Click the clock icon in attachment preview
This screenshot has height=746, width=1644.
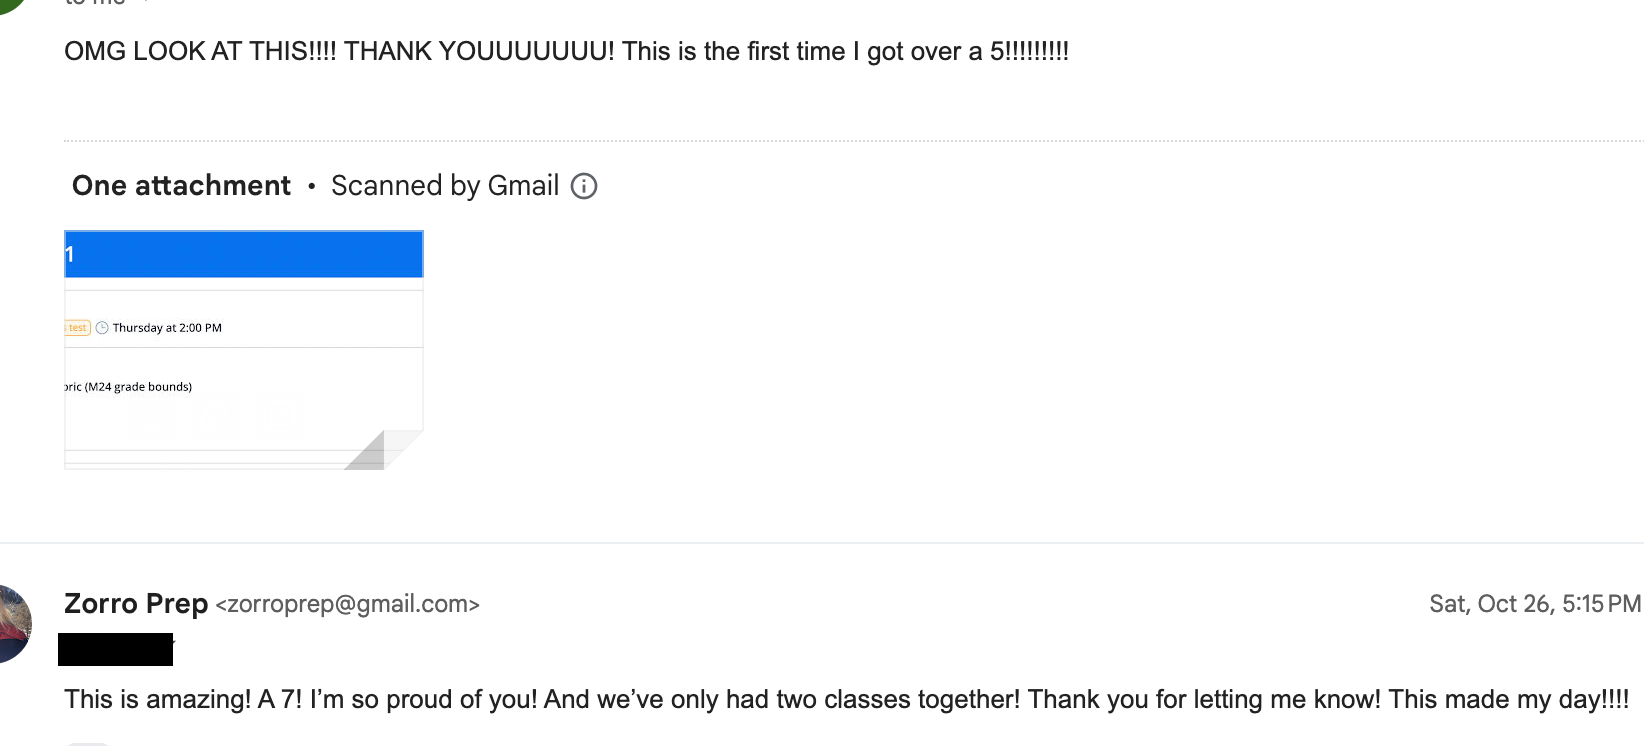[x=102, y=328]
